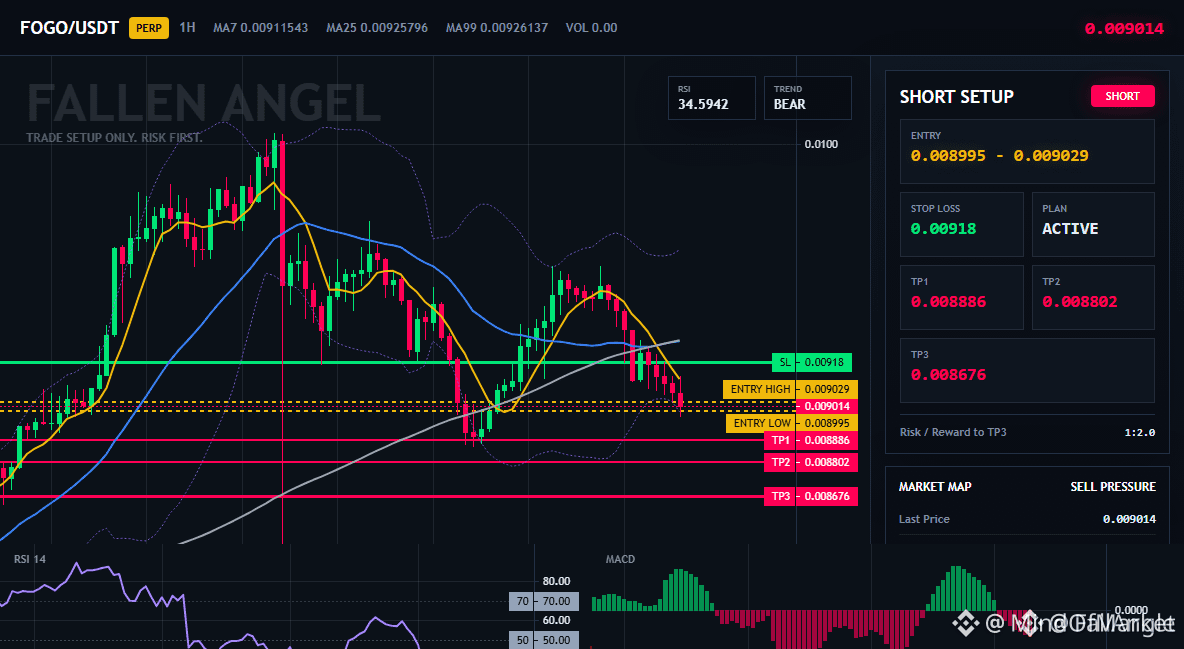
Task: Click the TP2 0.008802 chart label
Action: point(811,462)
